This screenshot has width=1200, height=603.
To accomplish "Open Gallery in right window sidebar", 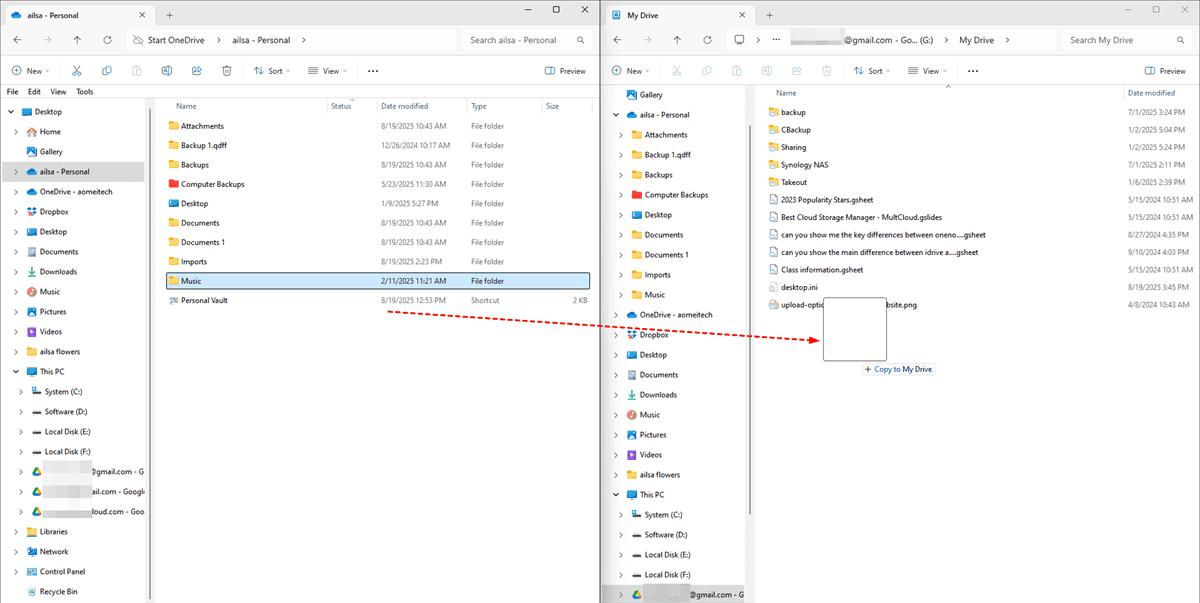I will pos(651,95).
